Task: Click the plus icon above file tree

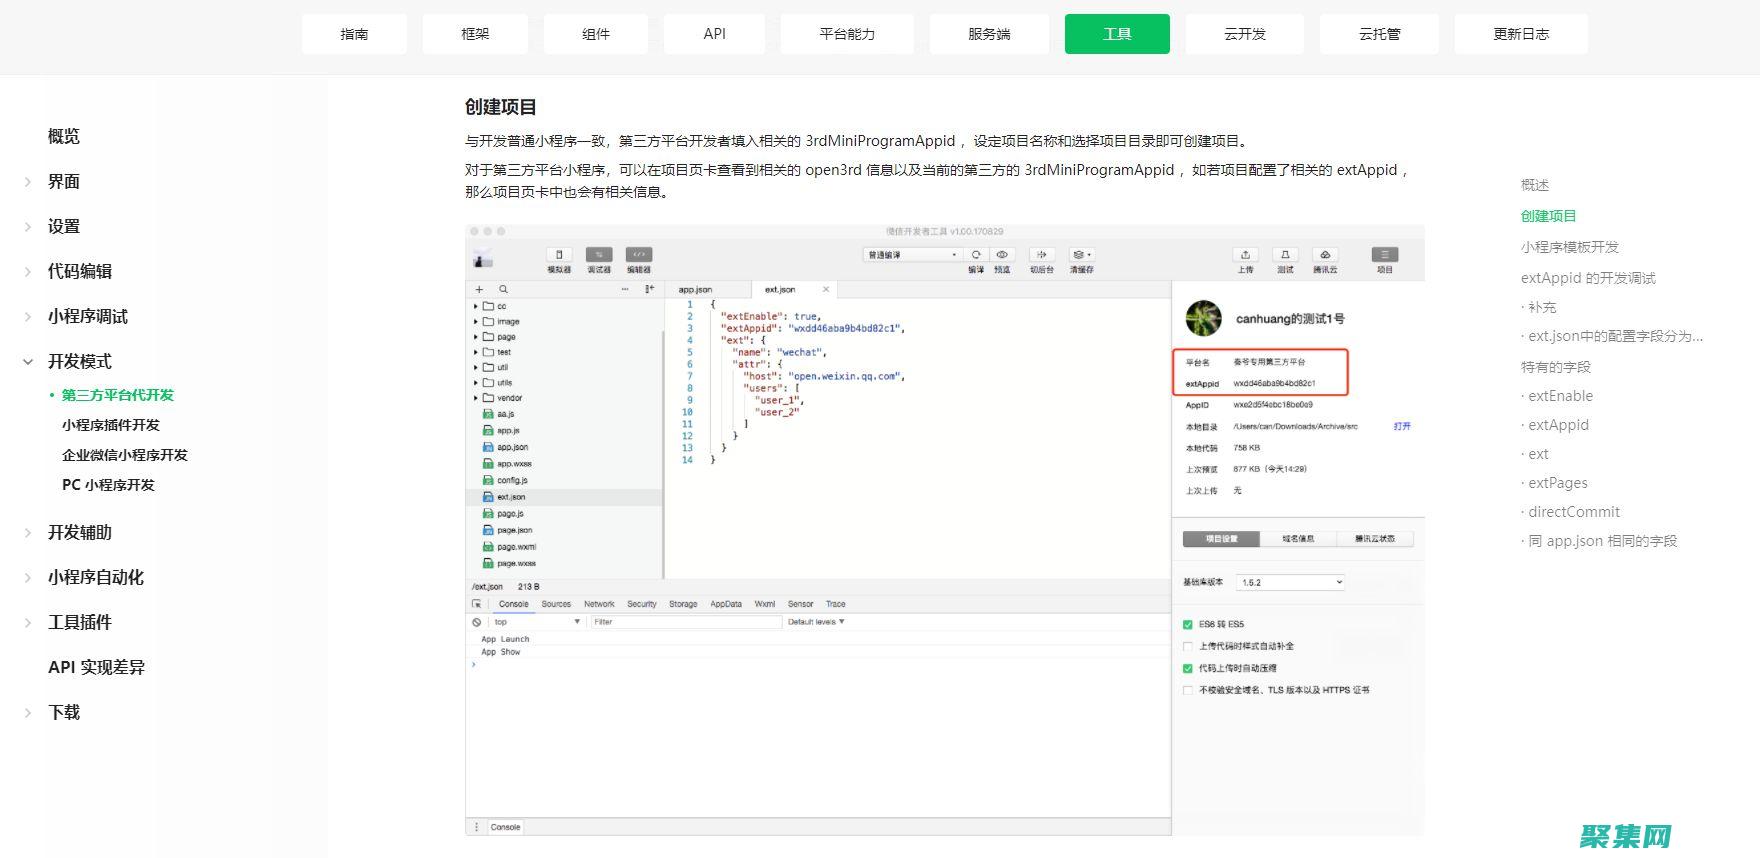Action: tap(479, 289)
